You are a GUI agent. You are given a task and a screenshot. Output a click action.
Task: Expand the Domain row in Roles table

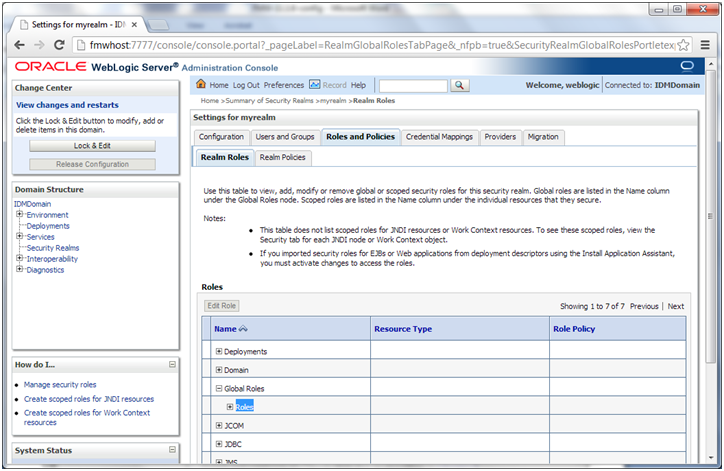[219, 370]
